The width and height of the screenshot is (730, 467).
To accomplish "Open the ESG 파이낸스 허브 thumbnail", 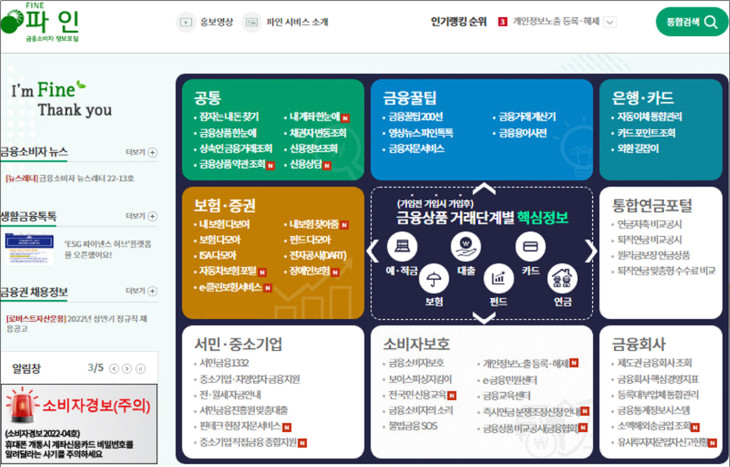I will tap(29, 249).
